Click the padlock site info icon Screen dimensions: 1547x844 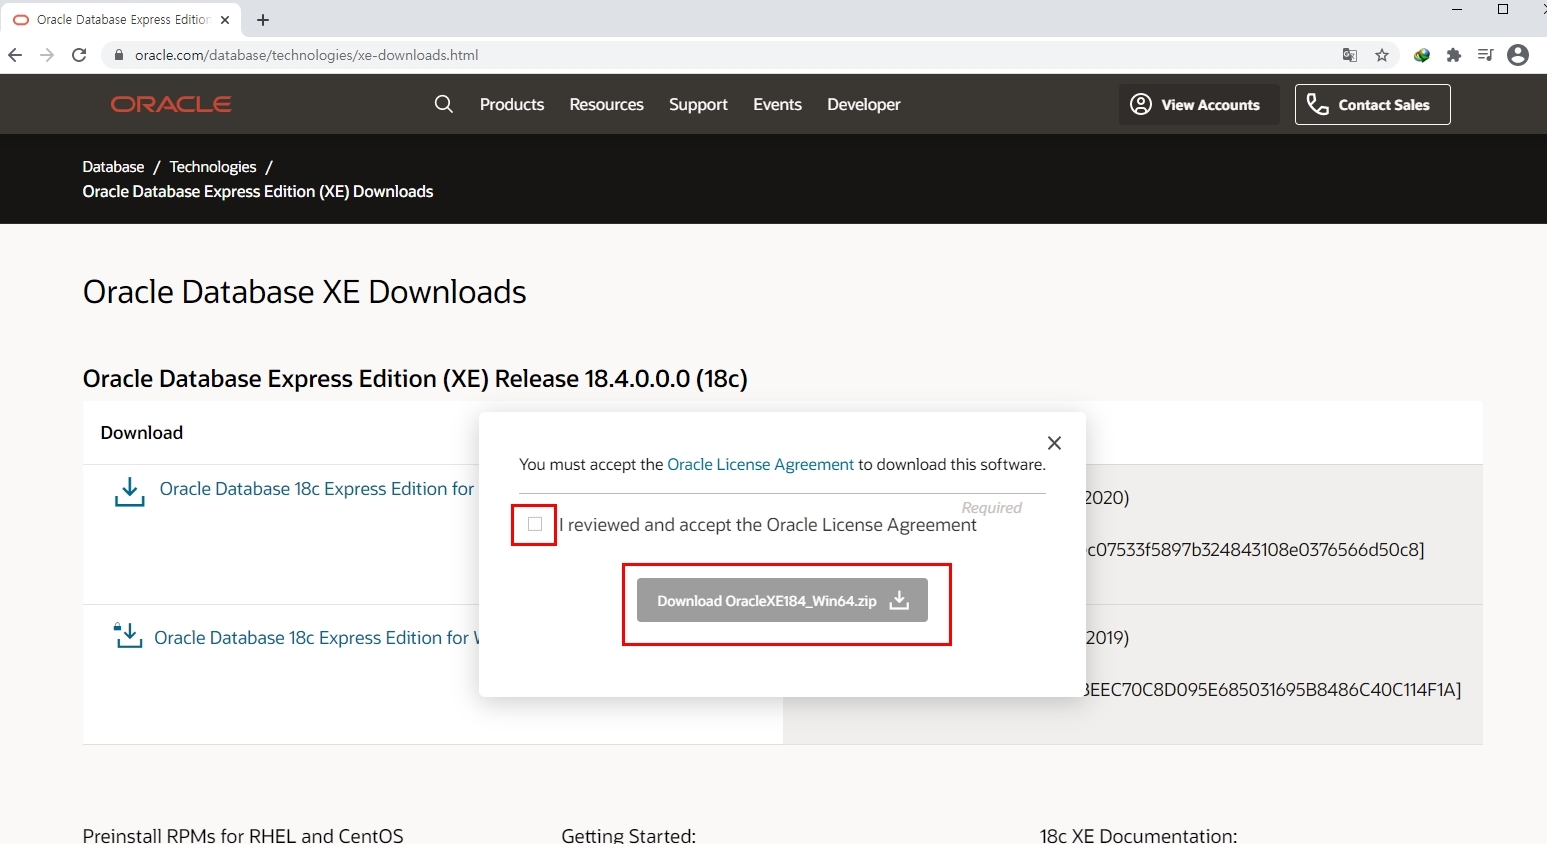119,55
